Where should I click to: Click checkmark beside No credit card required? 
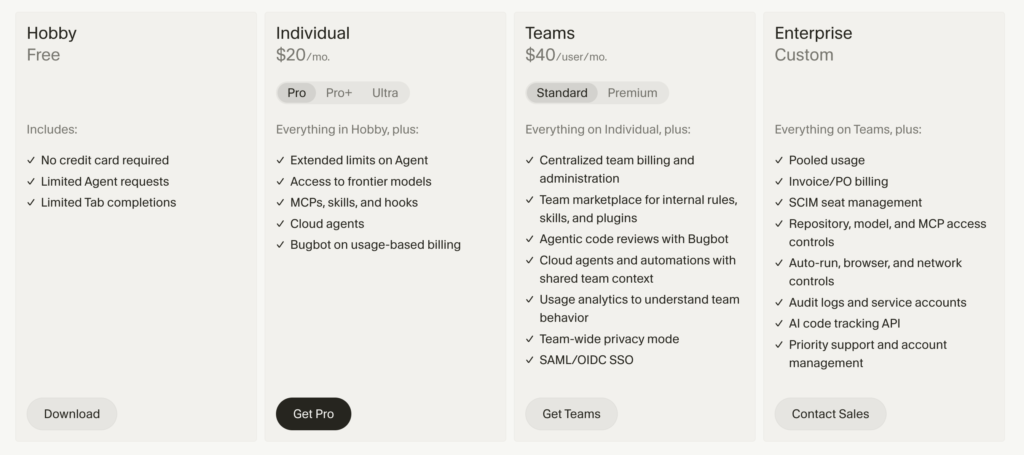pos(31,160)
